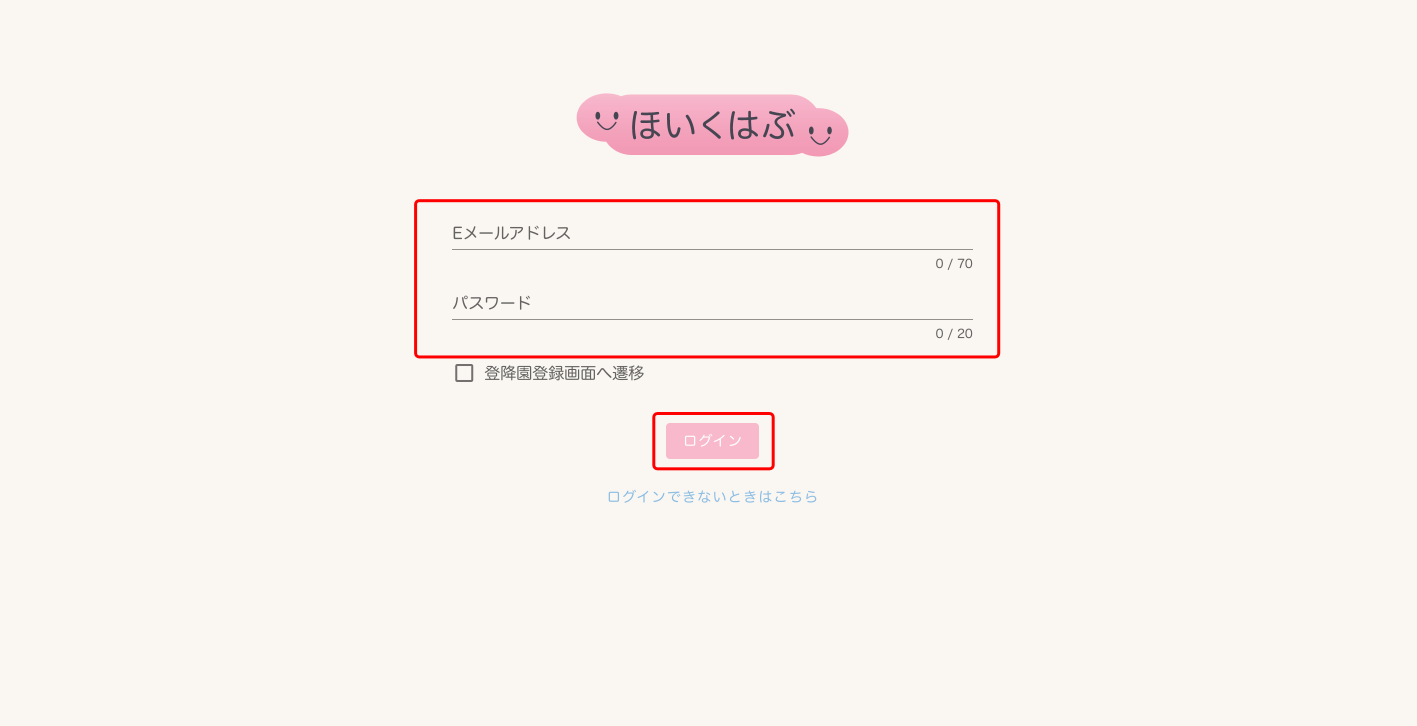Screen dimensions: 1417x726
Task: Click the 0 / 70 character counter
Action: click(x=954, y=264)
